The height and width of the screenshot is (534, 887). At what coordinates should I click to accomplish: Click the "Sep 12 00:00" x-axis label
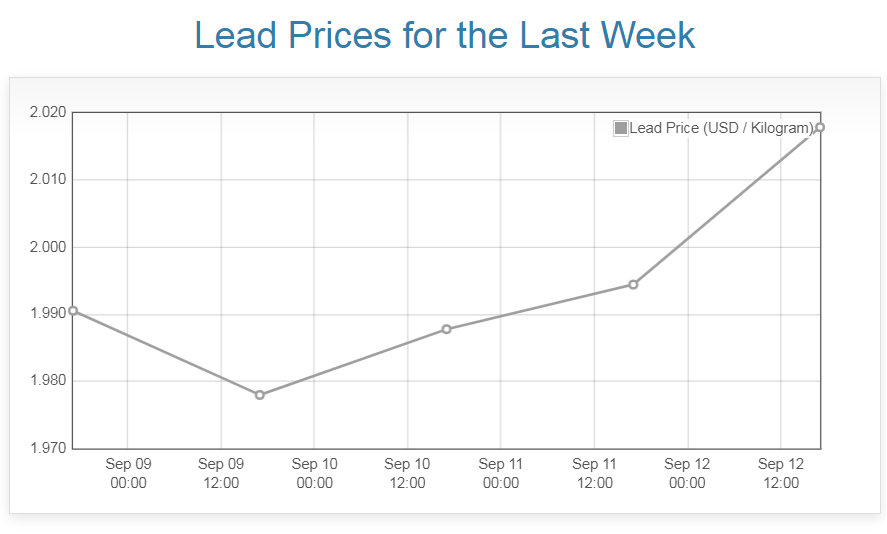click(687, 473)
